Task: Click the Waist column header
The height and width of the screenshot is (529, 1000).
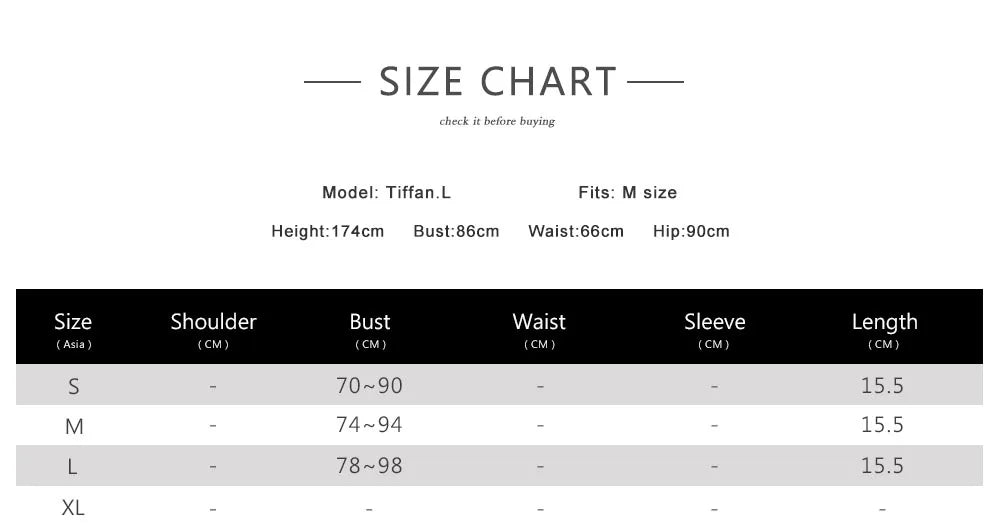Action: pyautogui.click(x=539, y=327)
